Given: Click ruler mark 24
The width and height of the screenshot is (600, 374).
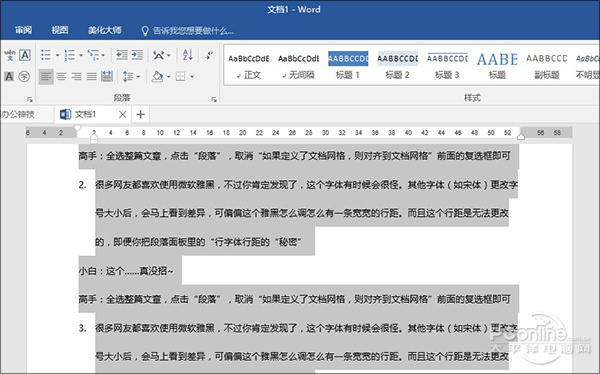Looking at the screenshot, I should [276, 133].
